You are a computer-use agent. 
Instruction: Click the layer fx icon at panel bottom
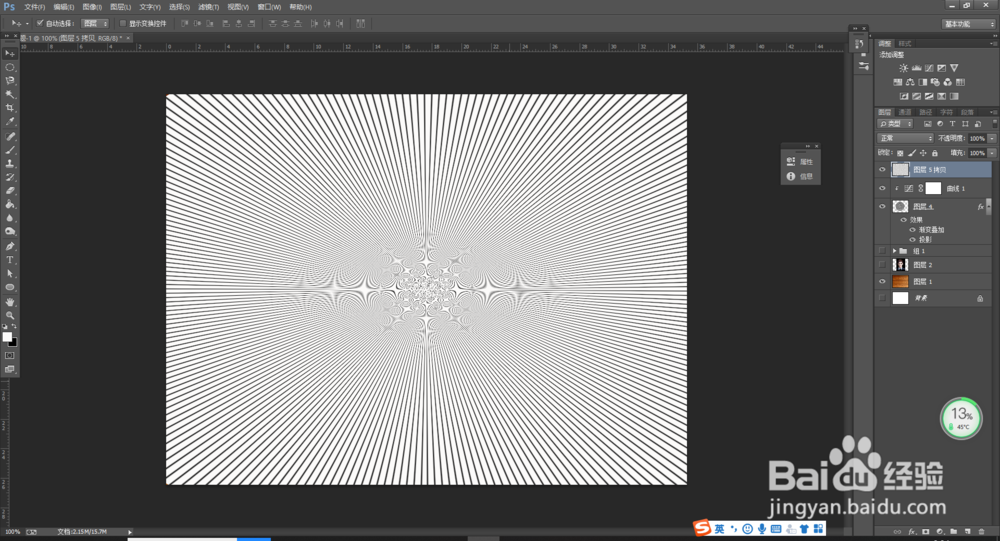(912, 531)
